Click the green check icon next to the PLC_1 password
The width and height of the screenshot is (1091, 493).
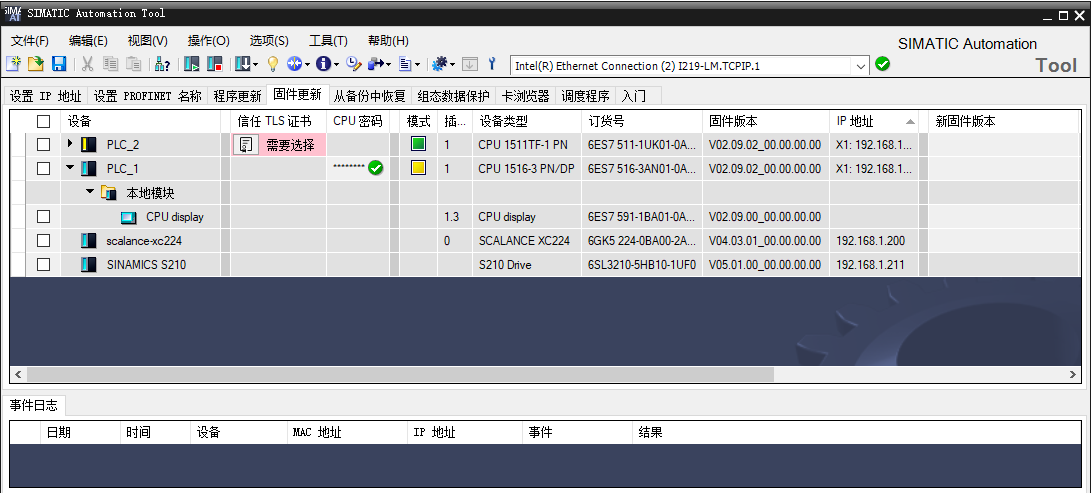click(376, 168)
